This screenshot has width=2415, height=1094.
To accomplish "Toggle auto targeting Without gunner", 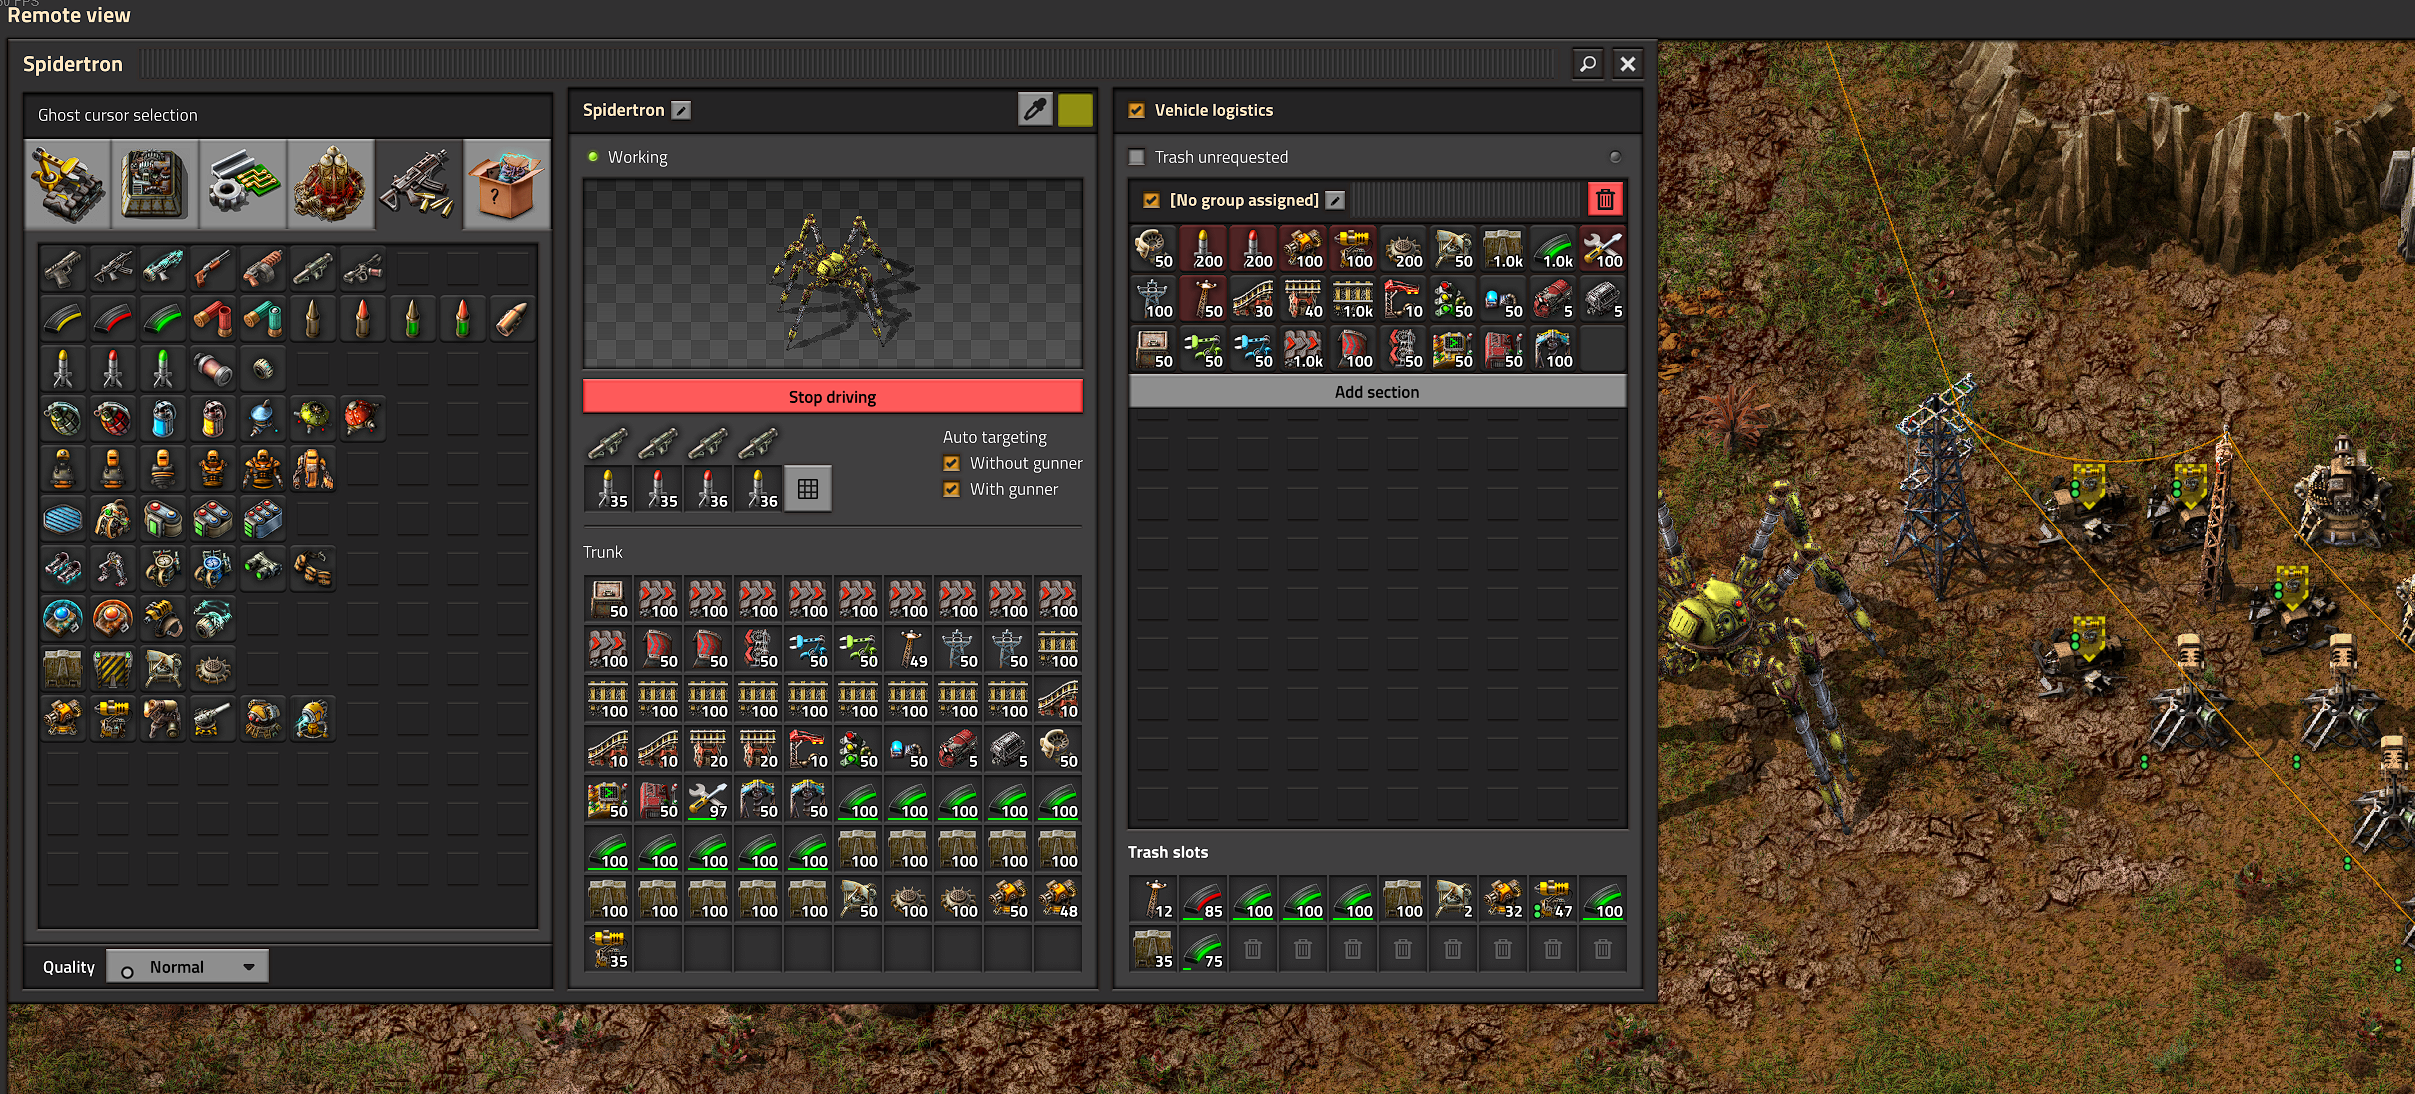I will 952,463.
